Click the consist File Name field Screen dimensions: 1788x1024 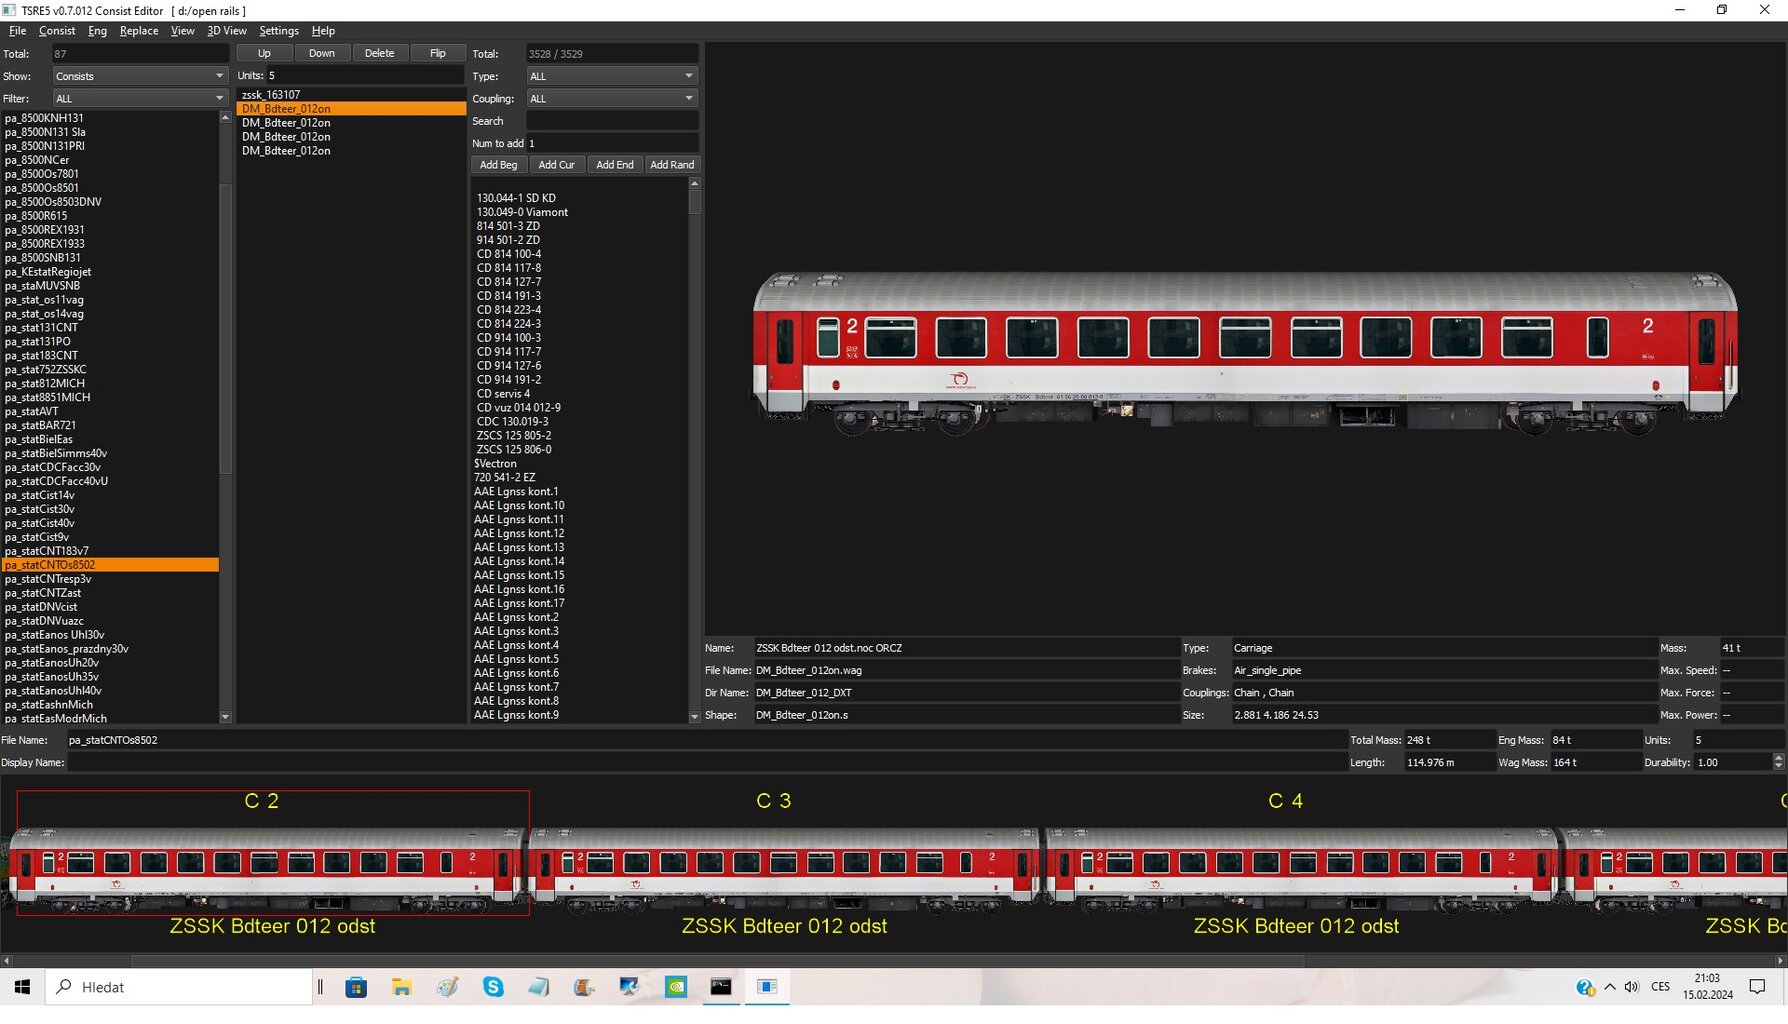705,740
